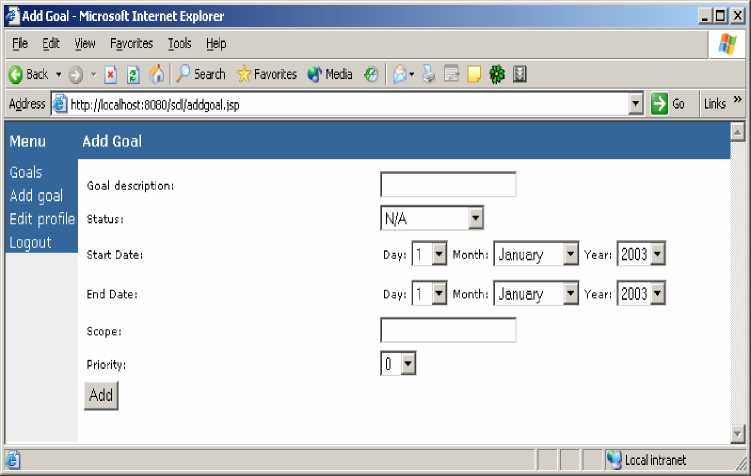Open the End Date Month dropdown
Screen dimensions: 751x476
click(536, 293)
